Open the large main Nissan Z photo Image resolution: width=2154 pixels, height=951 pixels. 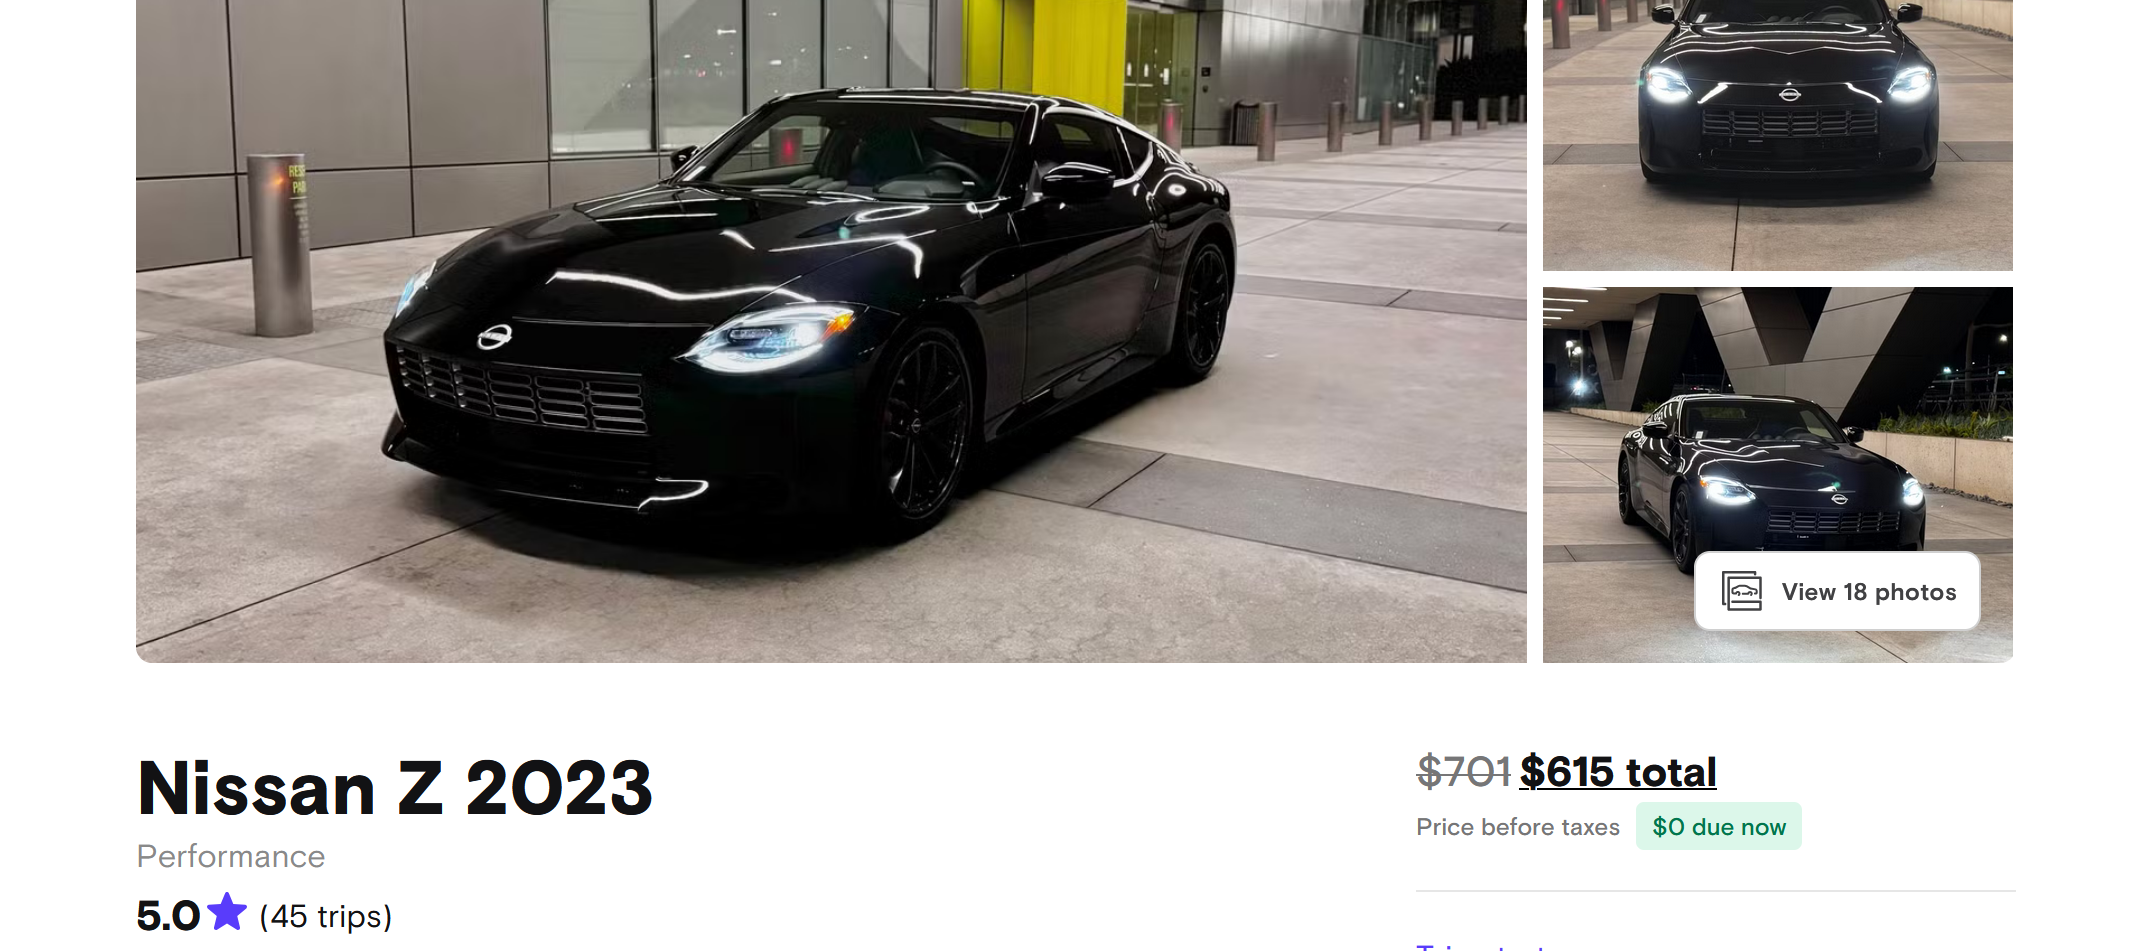tap(831, 331)
